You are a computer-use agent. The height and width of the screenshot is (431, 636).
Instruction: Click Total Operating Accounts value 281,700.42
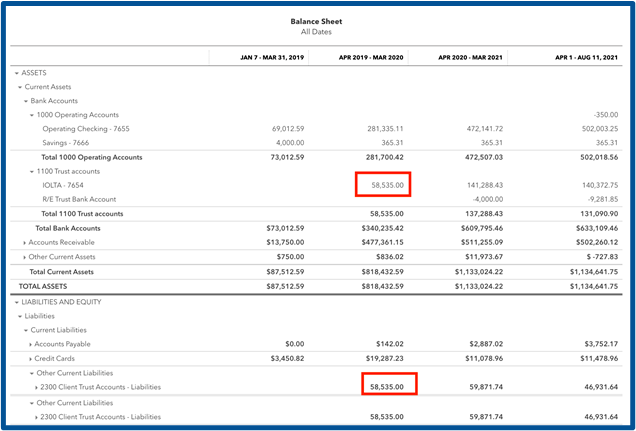coord(385,157)
